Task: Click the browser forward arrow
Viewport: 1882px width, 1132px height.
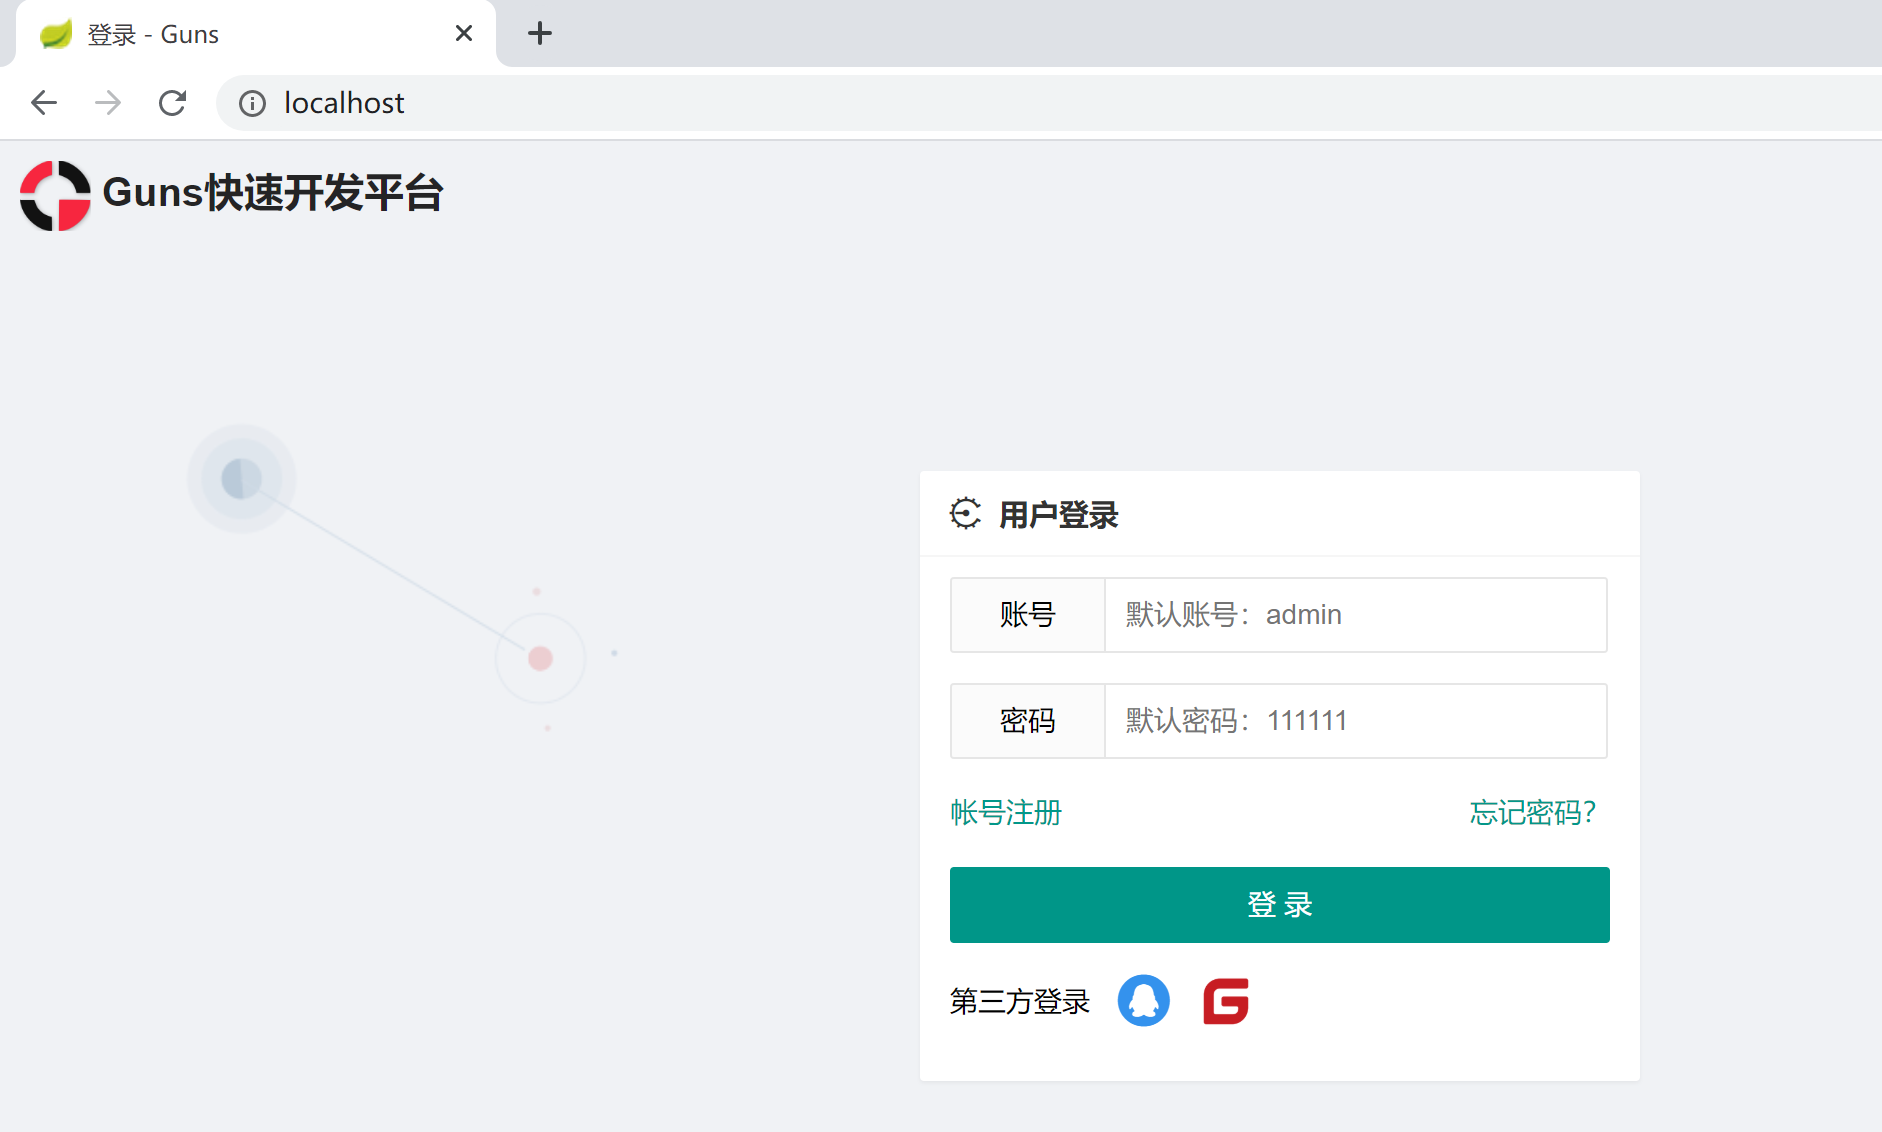Action: point(108,103)
